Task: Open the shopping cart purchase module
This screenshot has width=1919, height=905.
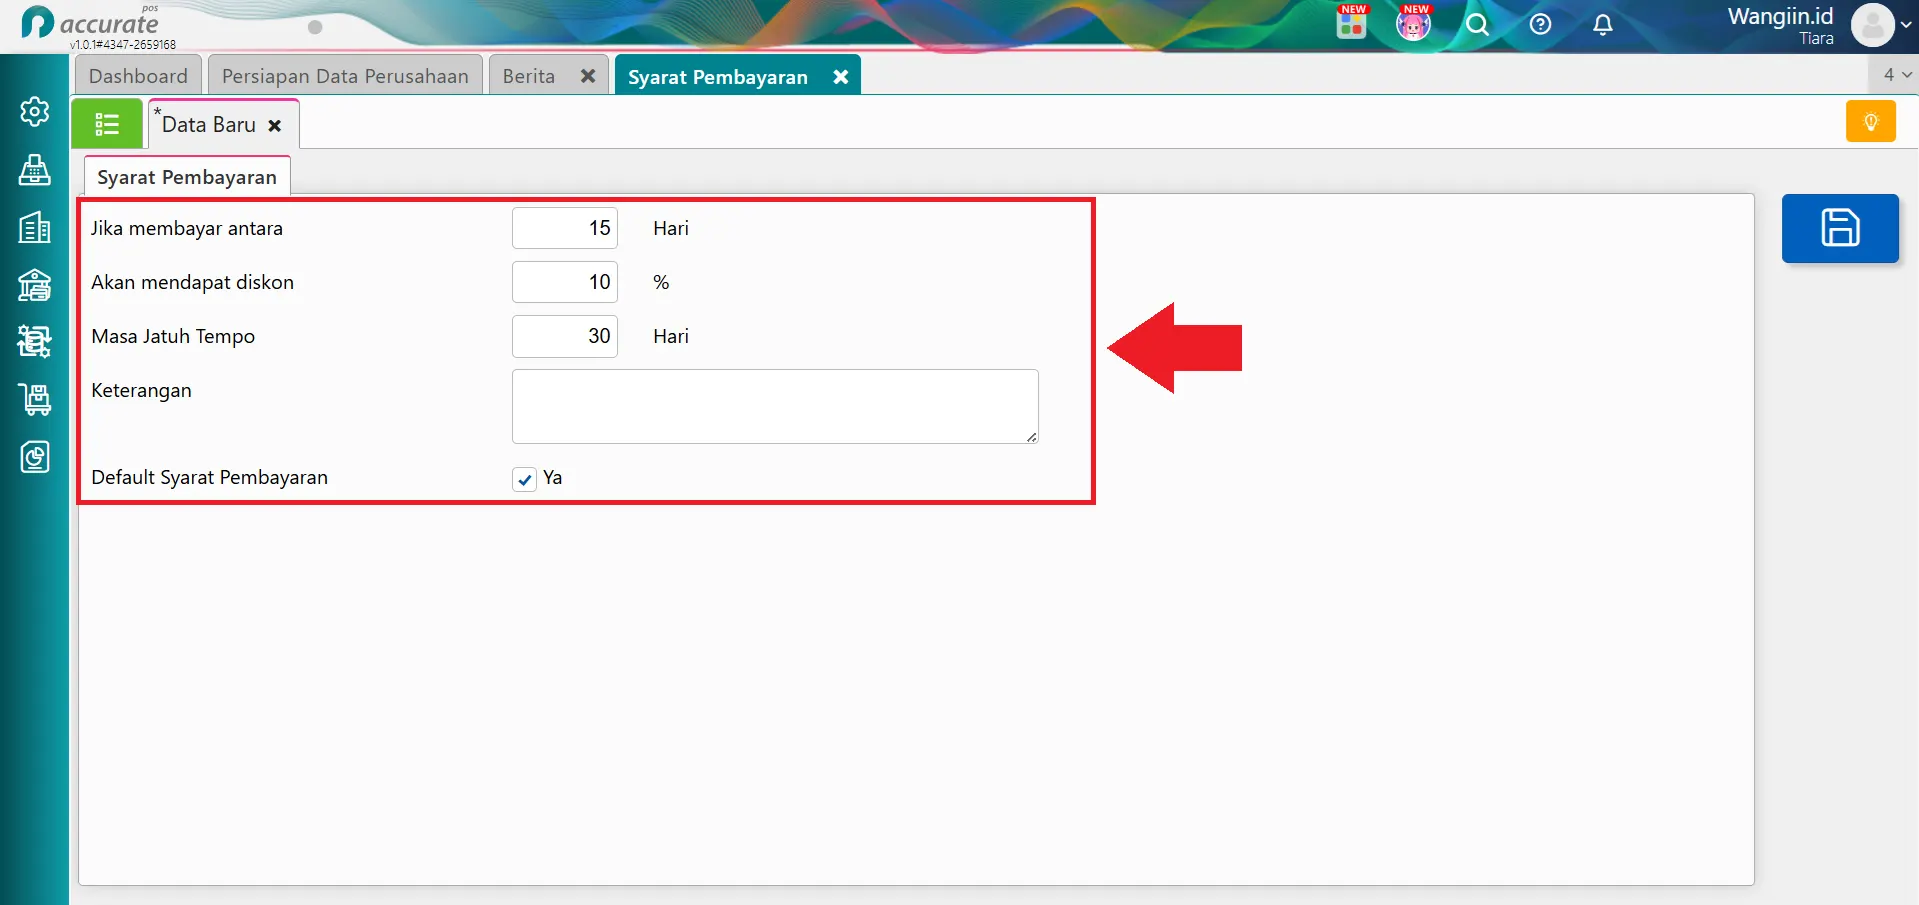Action: [x=35, y=400]
